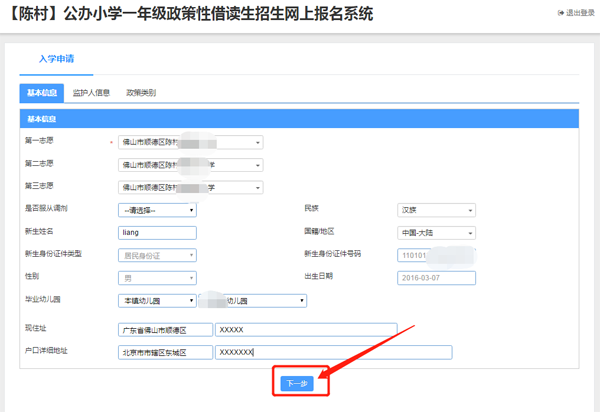Click the 现住址 detail field containing XXXXX
600x412 pixels.
click(x=305, y=329)
